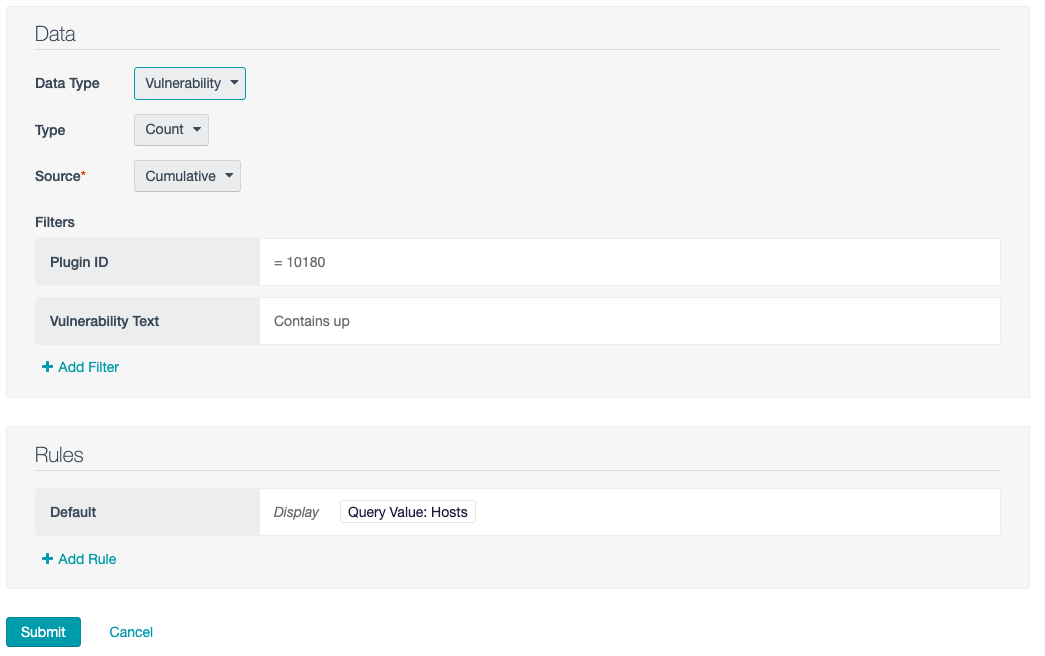Viewport: 1045px width, 656px height.
Task: Select the Plugin ID filter label
Action: tap(79, 262)
